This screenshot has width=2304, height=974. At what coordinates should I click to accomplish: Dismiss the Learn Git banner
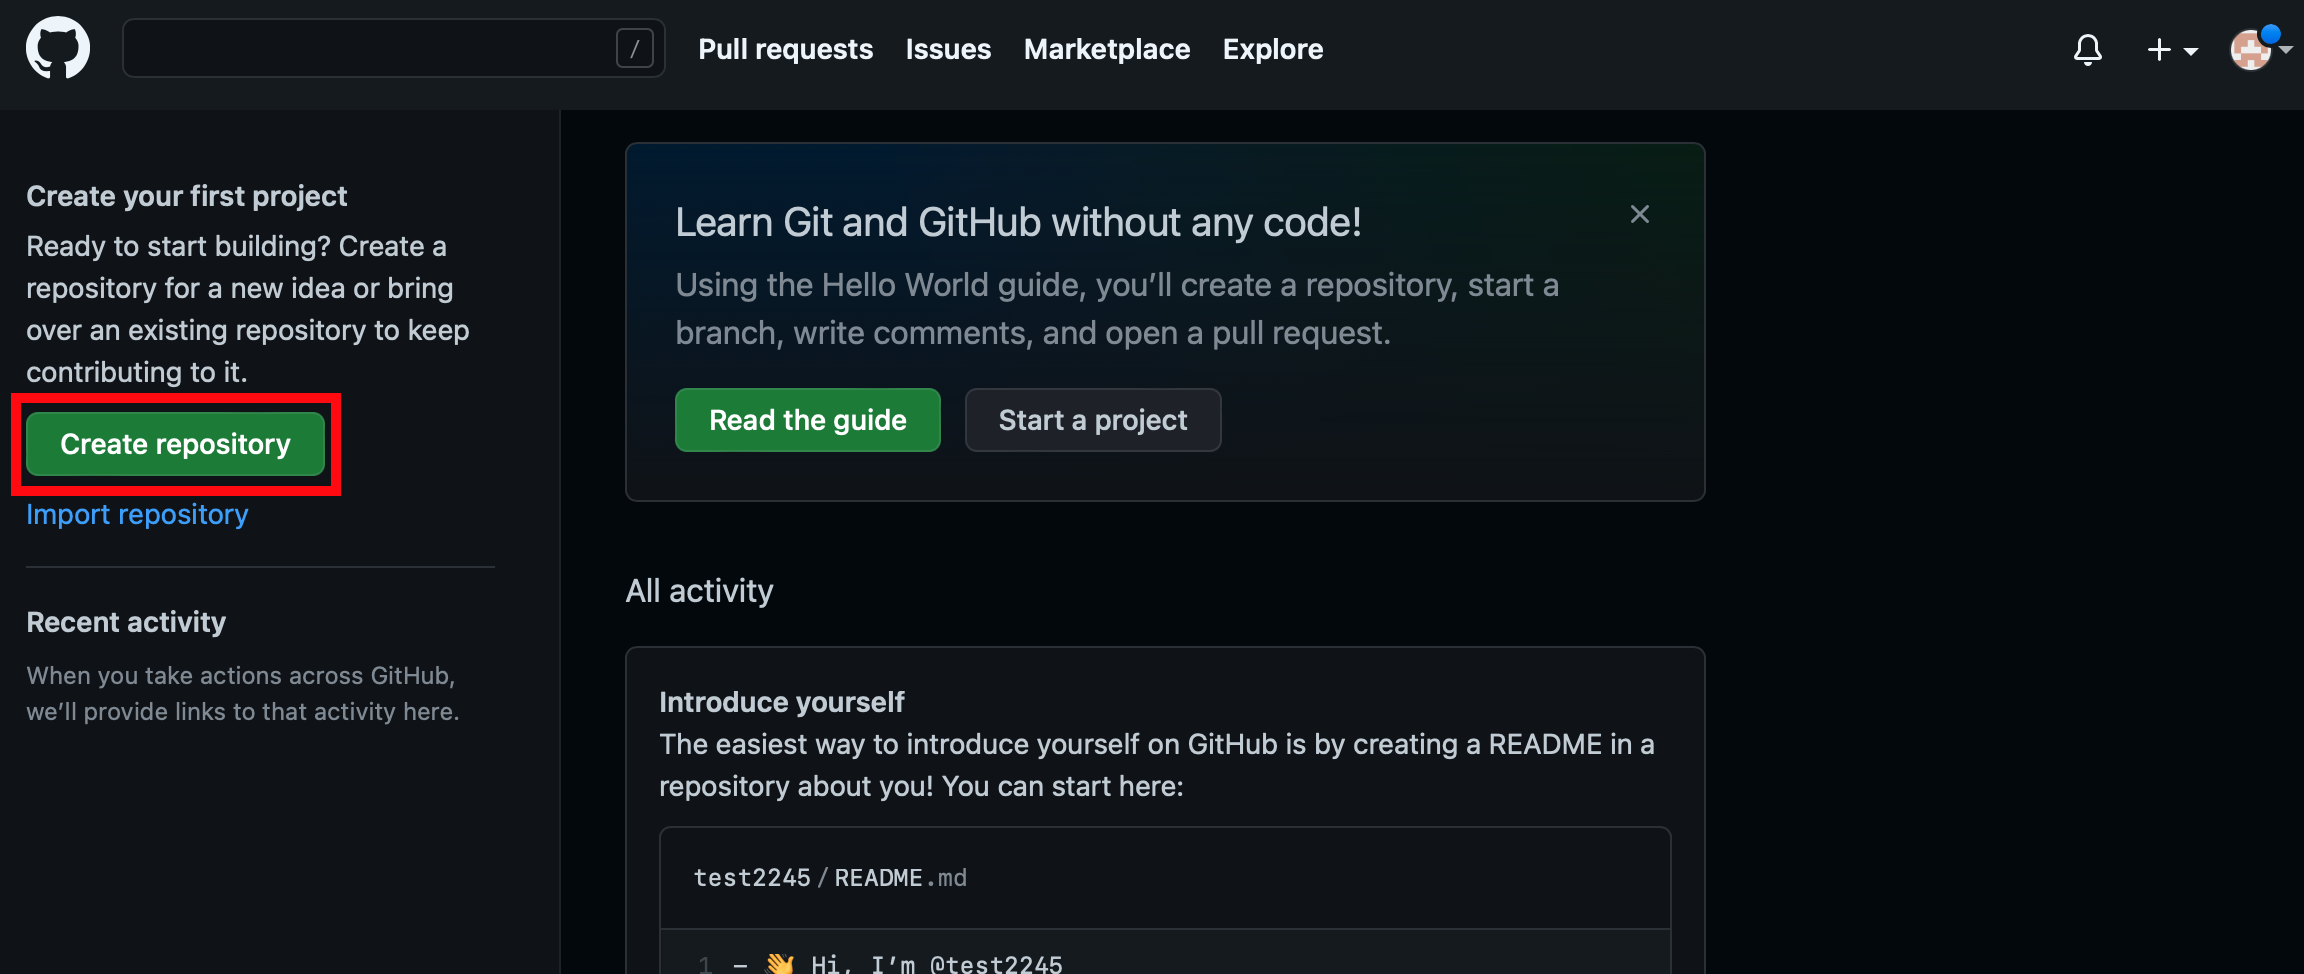pyautogui.click(x=1640, y=214)
